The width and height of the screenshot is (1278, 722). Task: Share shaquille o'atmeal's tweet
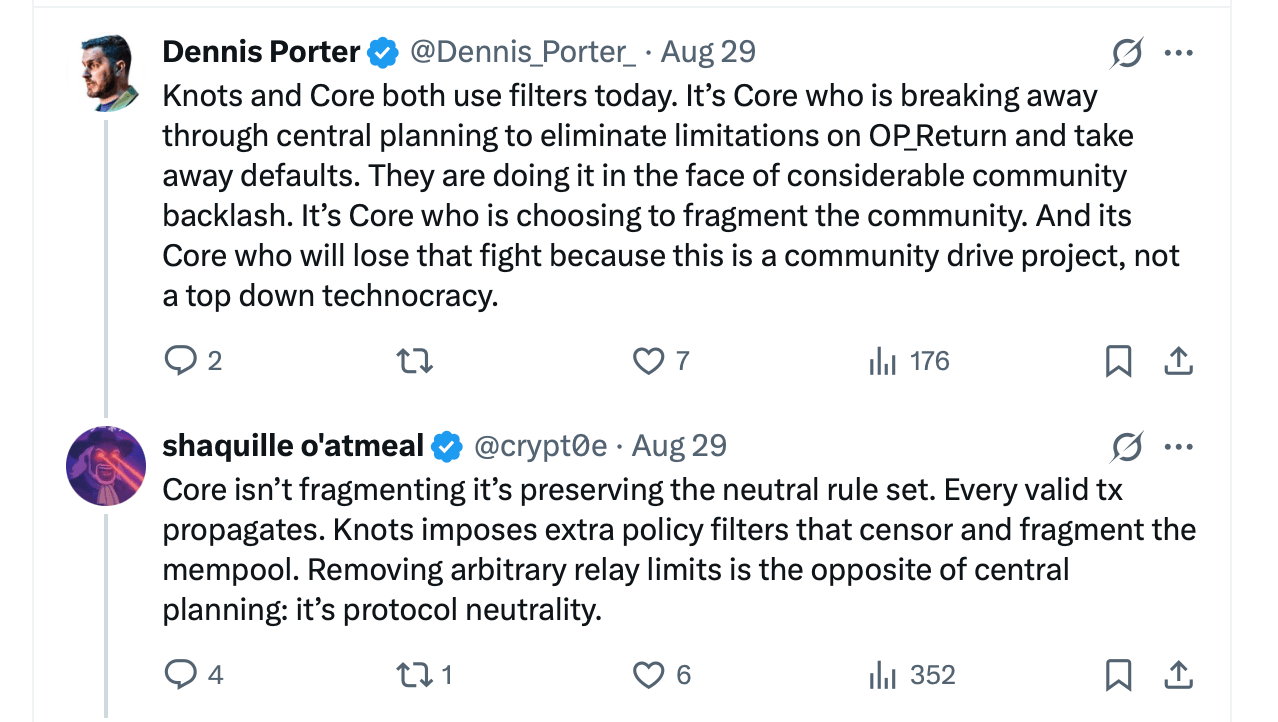coord(1179,676)
